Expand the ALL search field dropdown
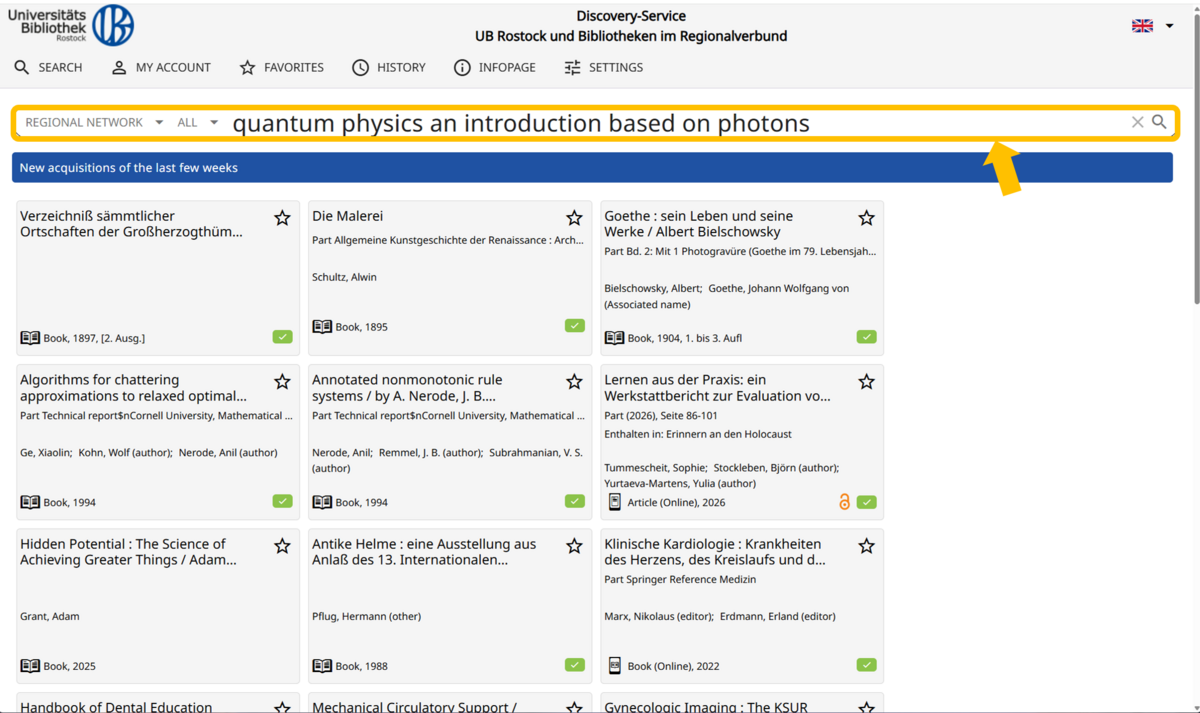 (197, 122)
